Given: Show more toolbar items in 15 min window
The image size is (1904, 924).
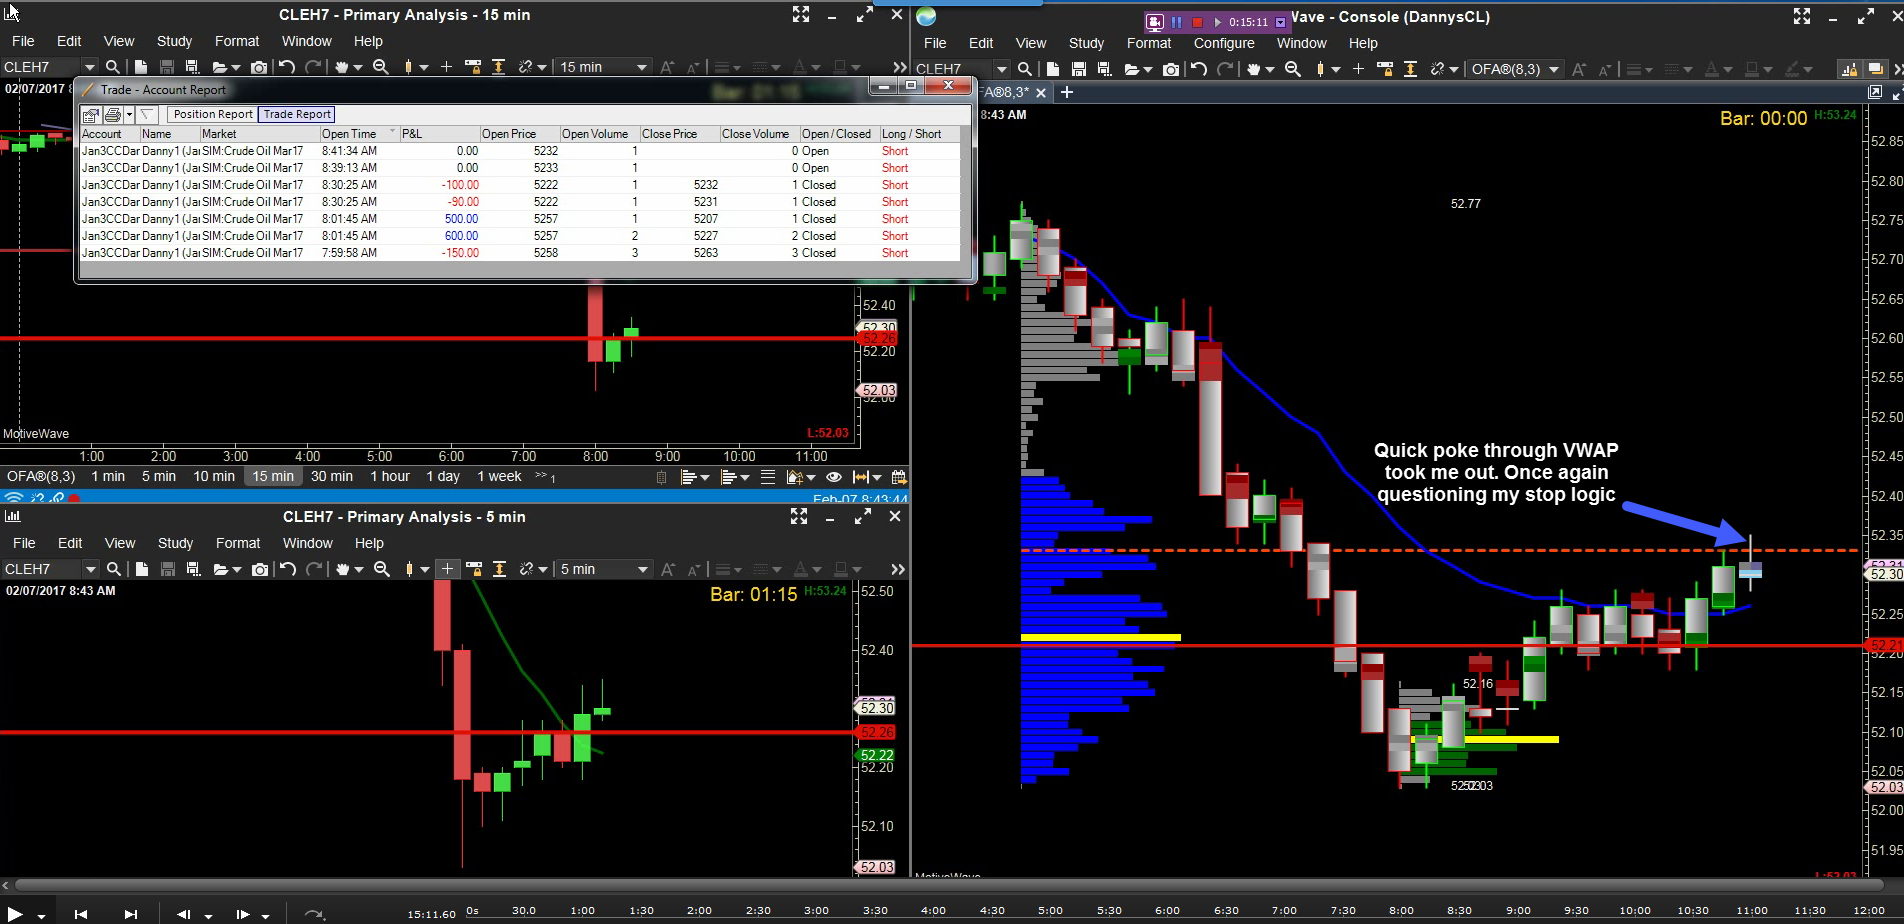Looking at the screenshot, I should click(899, 67).
